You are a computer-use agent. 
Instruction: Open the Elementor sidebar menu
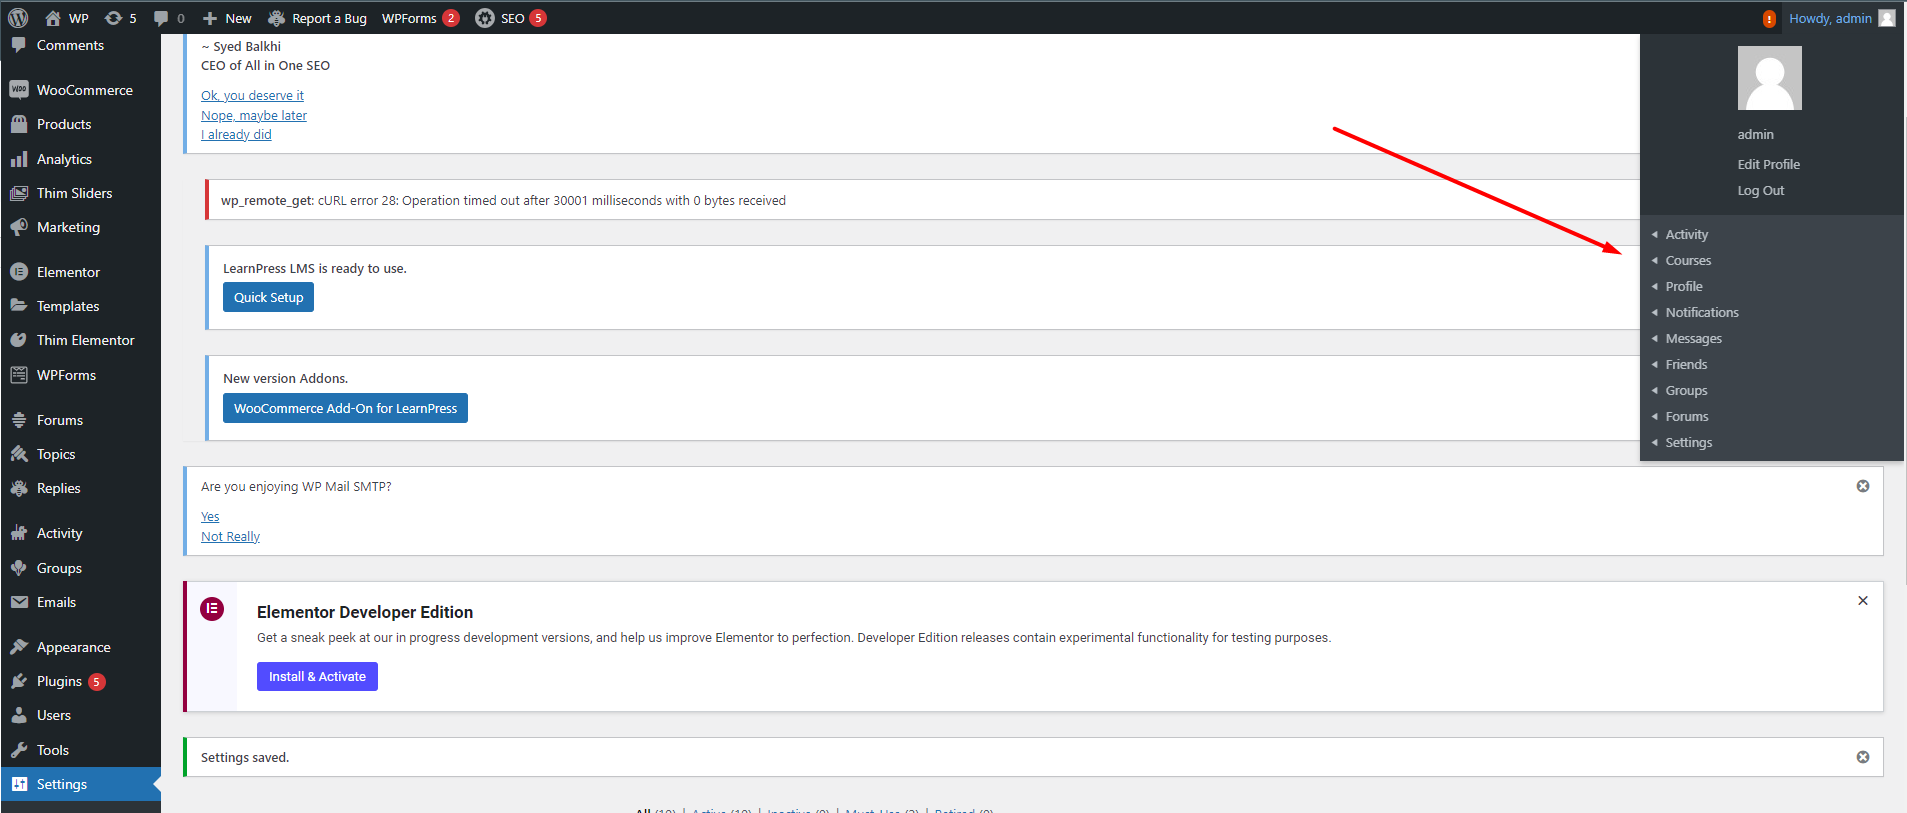click(x=68, y=272)
